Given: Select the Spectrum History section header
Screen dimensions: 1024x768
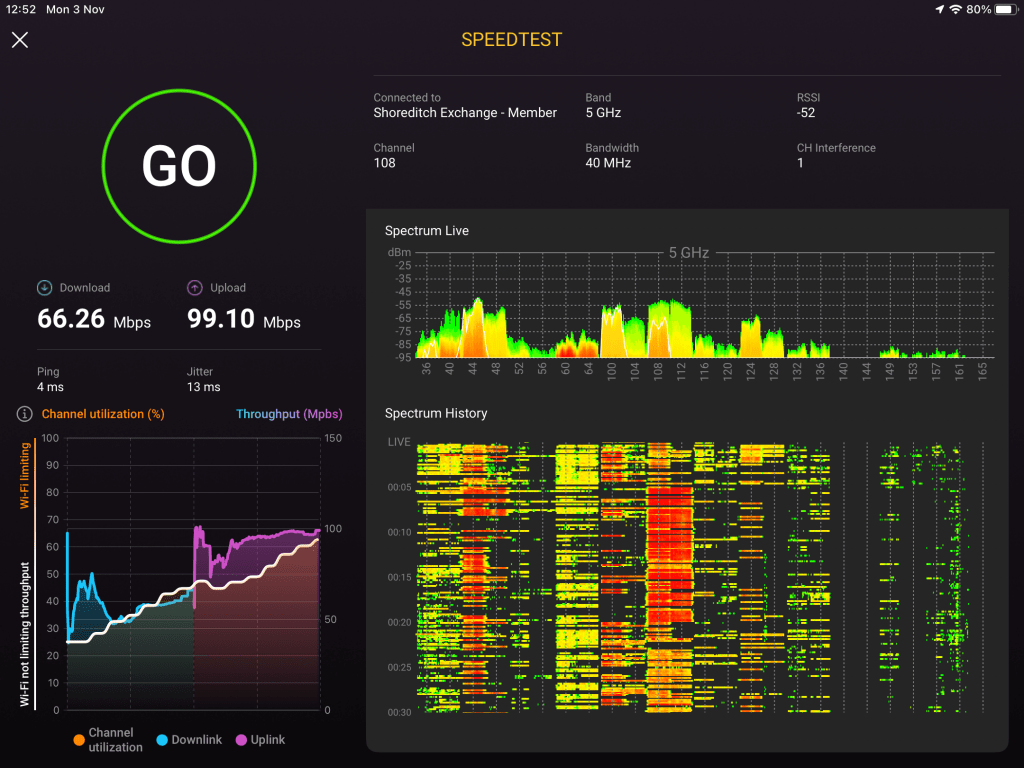Looking at the screenshot, I should pos(434,413).
